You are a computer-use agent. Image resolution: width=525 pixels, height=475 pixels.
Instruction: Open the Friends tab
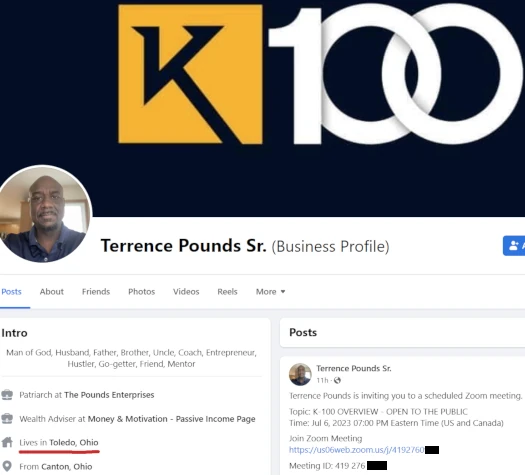96,292
